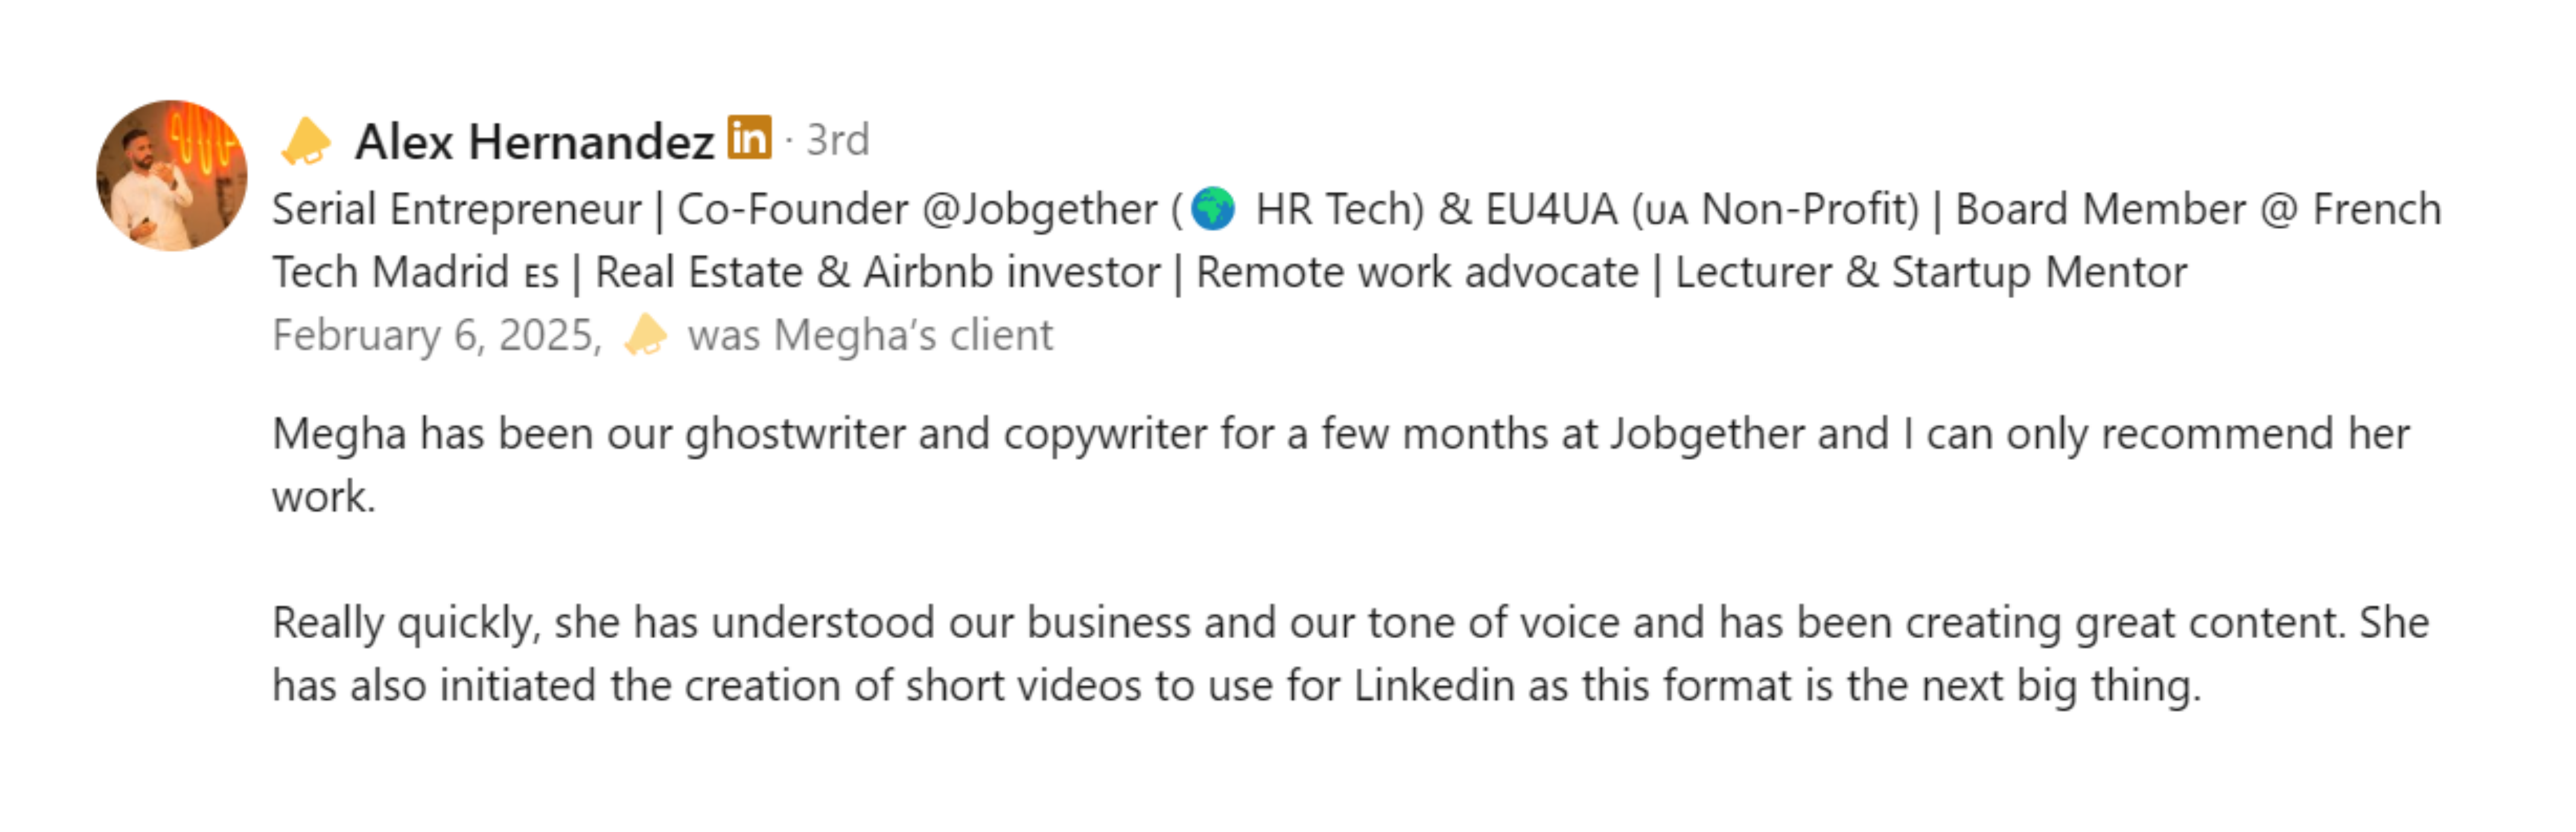Image resolution: width=2576 pixels, height=832 pixels.
Task: Click the megaphone emoji before the name
Action: [306, 141]
